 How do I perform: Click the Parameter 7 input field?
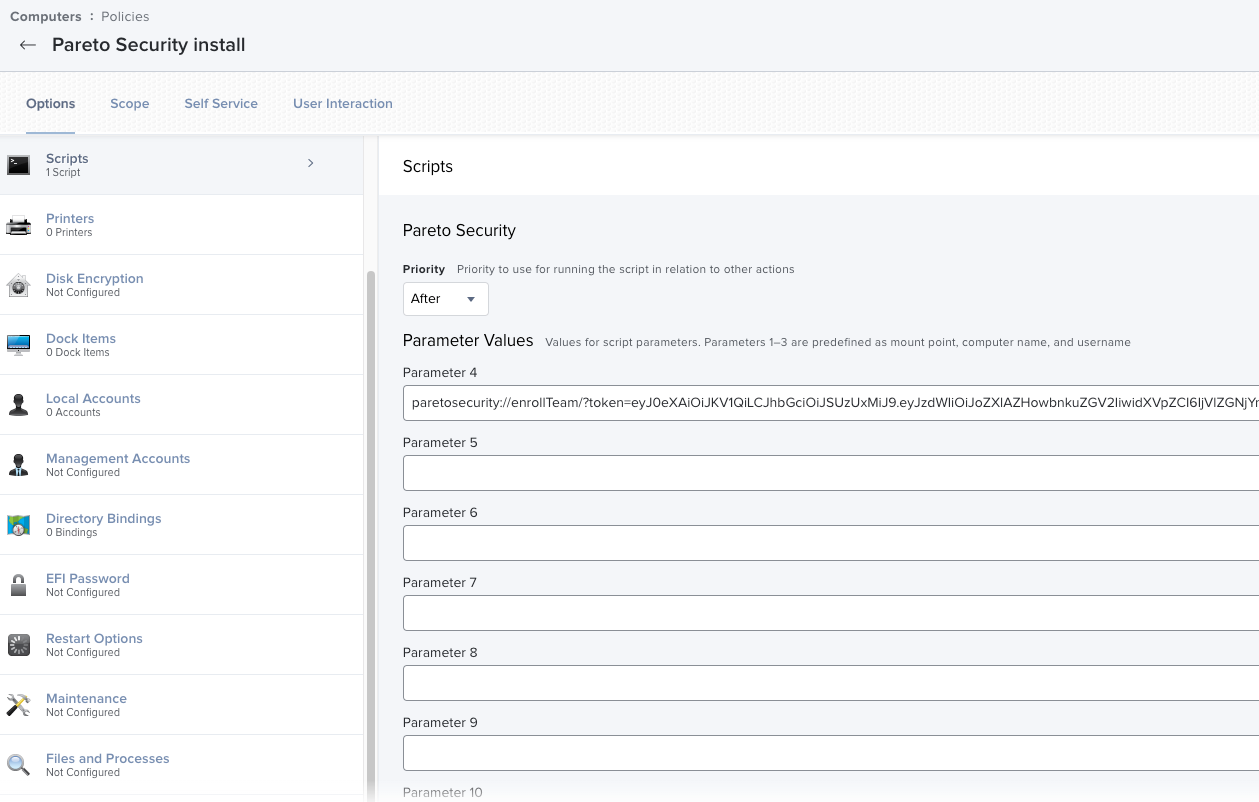click(x=831, y=613)
